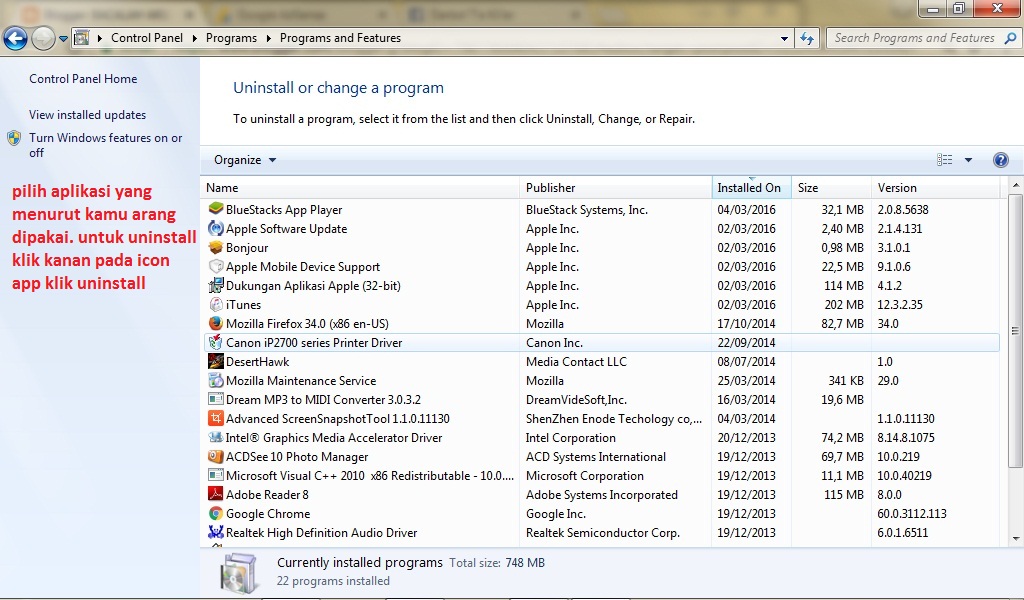Click the Apple Mobile Device Support icon
The height and width of the screenshot is (600, 1024).
tap(216, 266)
